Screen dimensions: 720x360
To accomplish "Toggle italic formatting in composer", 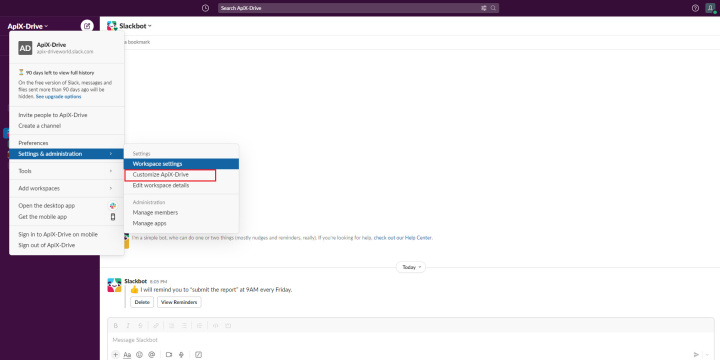I will pos(128,326).
